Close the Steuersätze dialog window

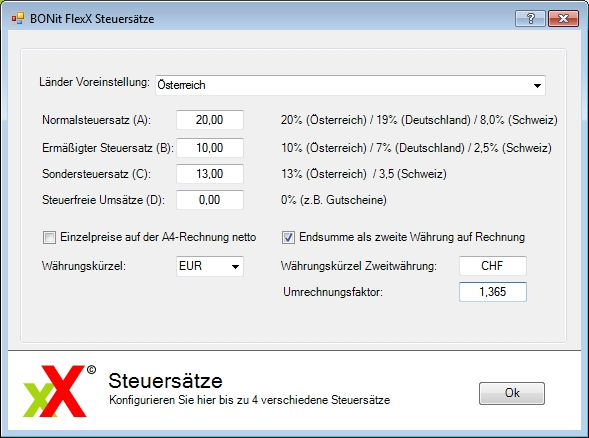pyautogui.click(x=563, y=18)
